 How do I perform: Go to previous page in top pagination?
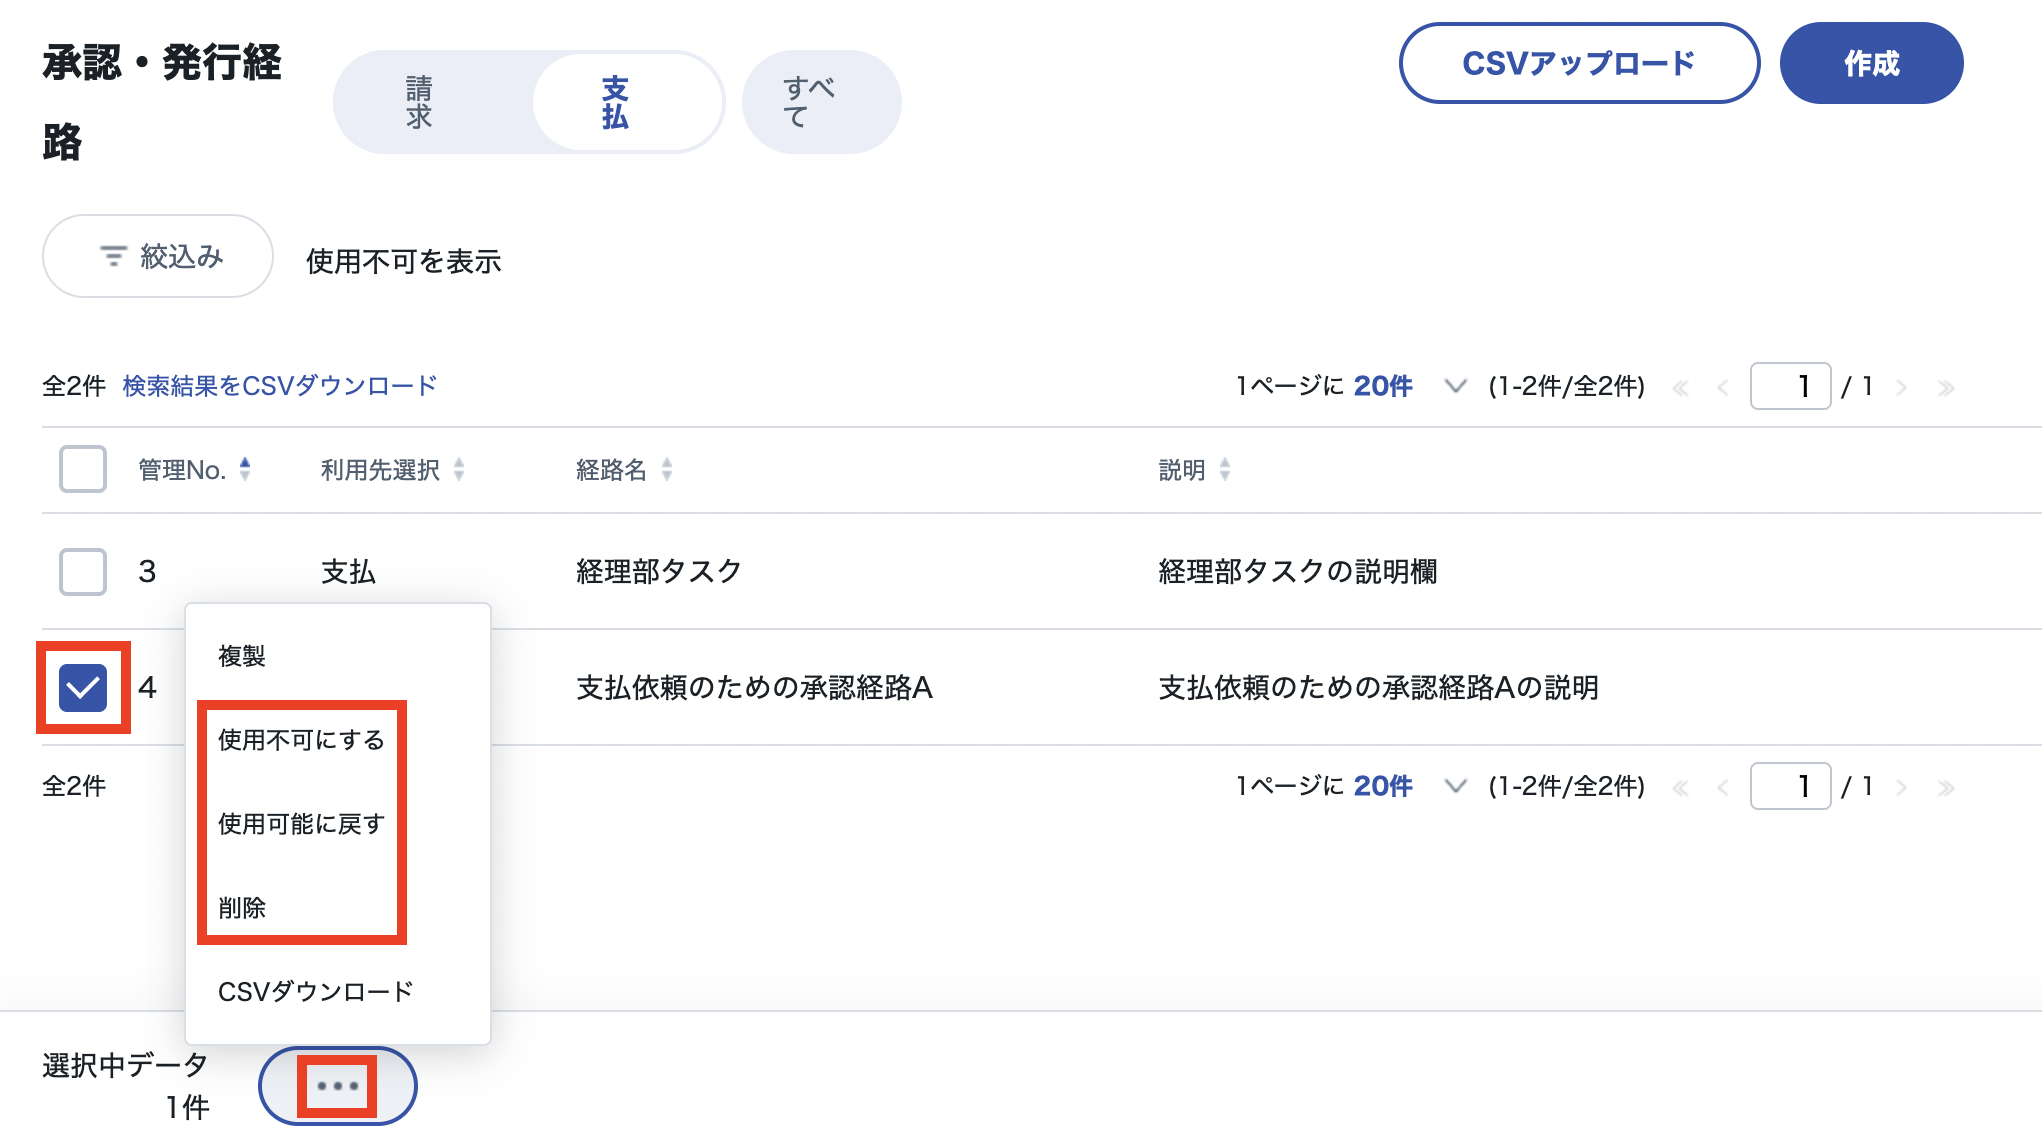[1723, 388]
